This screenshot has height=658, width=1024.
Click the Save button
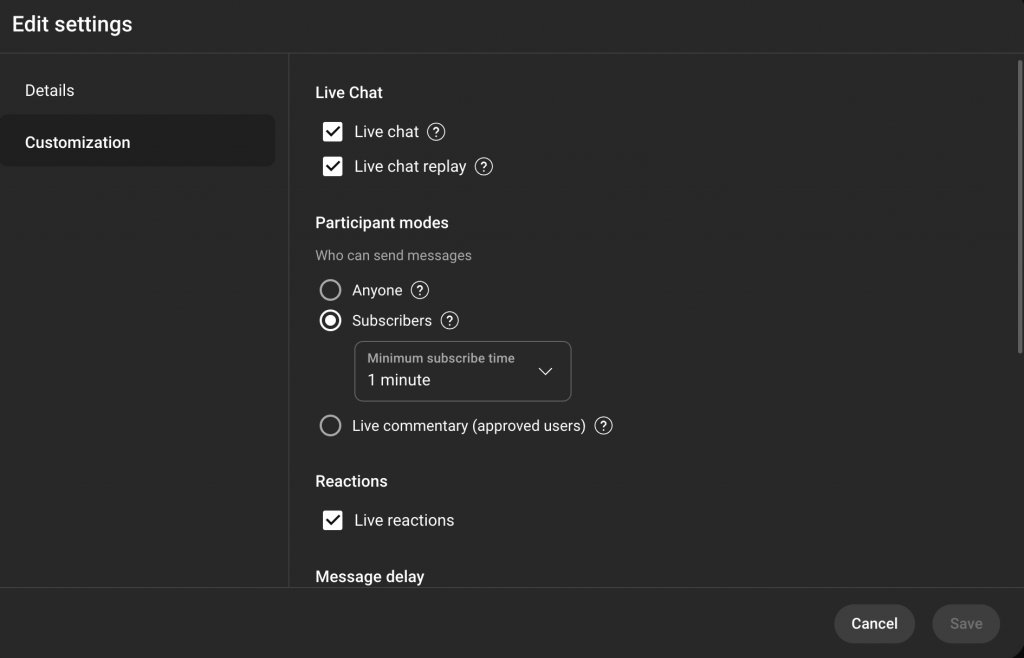[965, 624]
